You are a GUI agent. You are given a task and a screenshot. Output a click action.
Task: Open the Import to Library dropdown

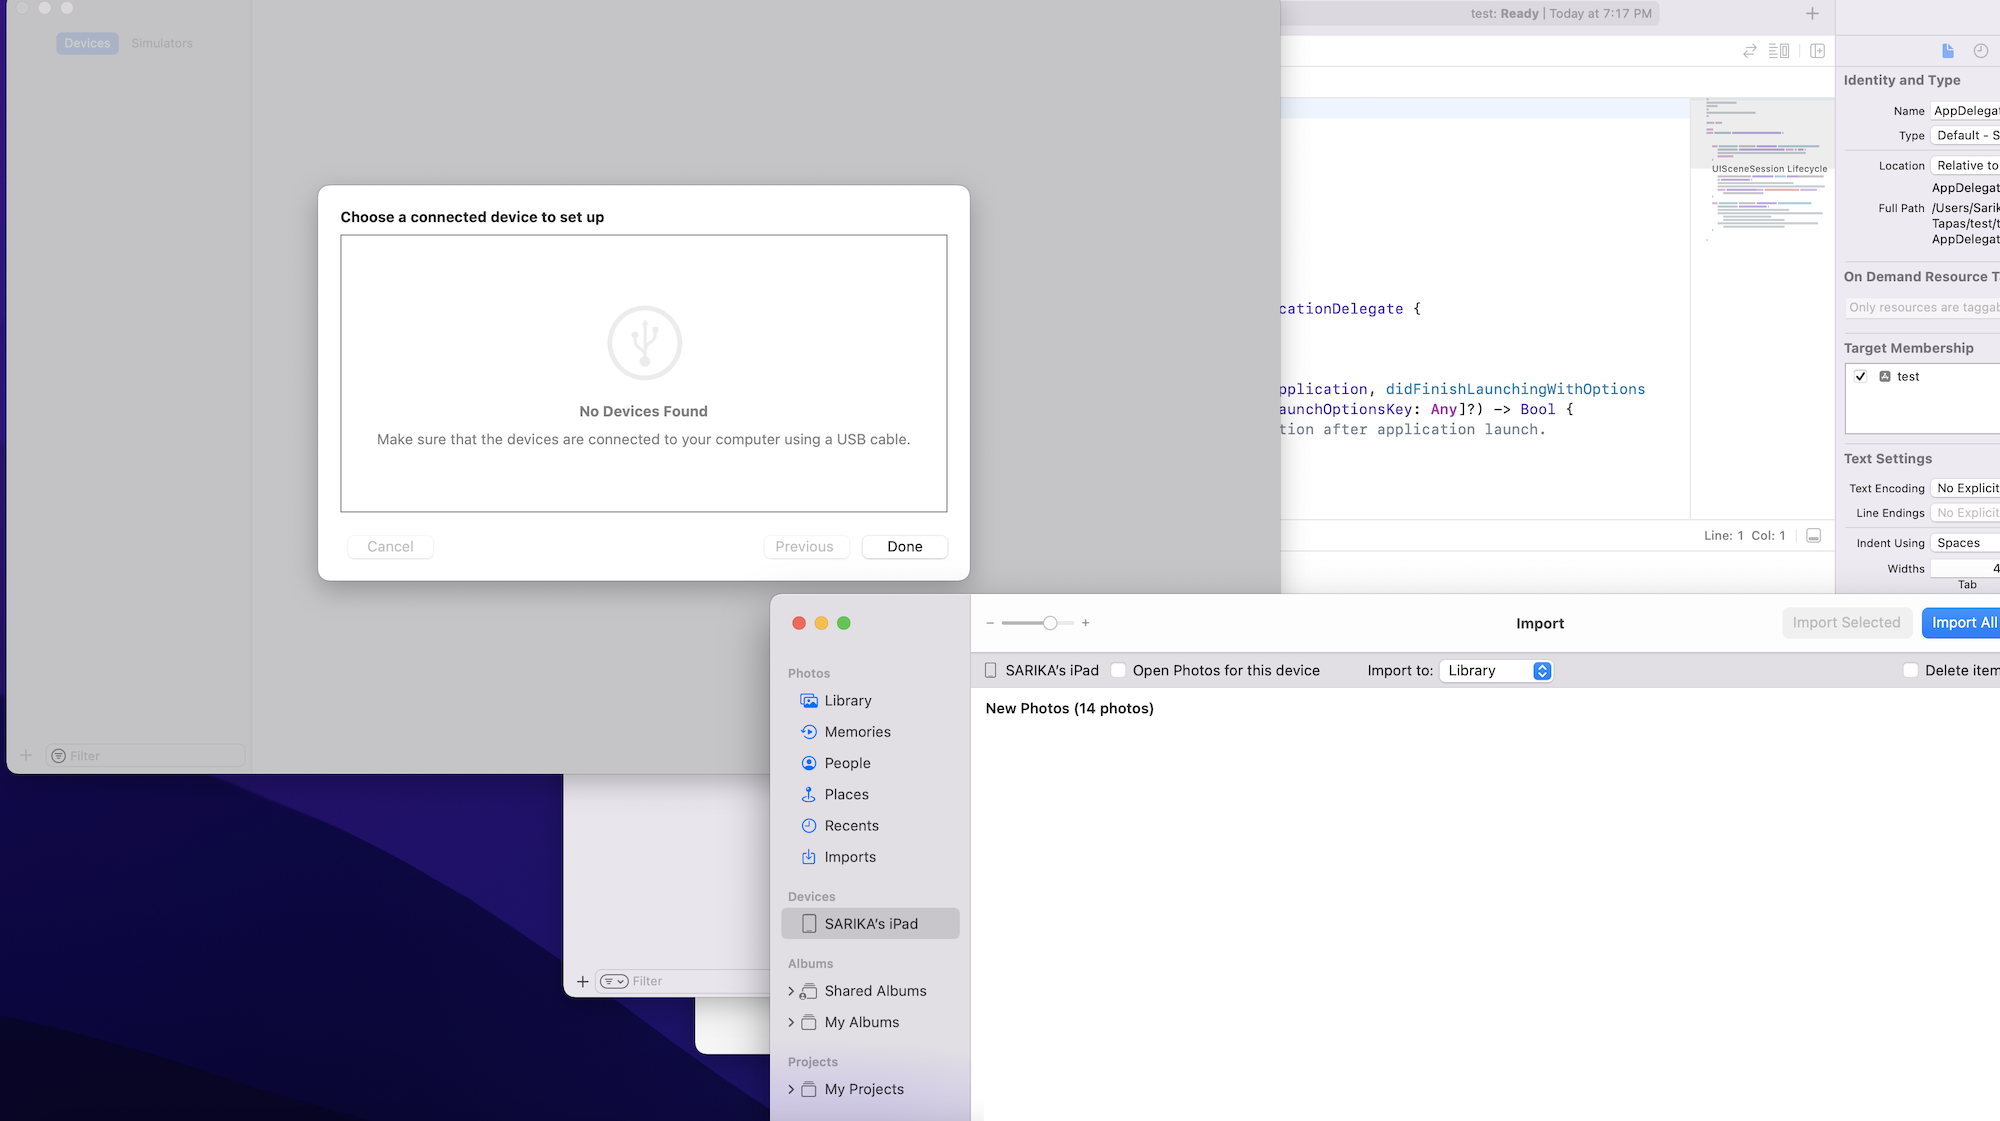pyautogui.click(x=1497, y=671)
